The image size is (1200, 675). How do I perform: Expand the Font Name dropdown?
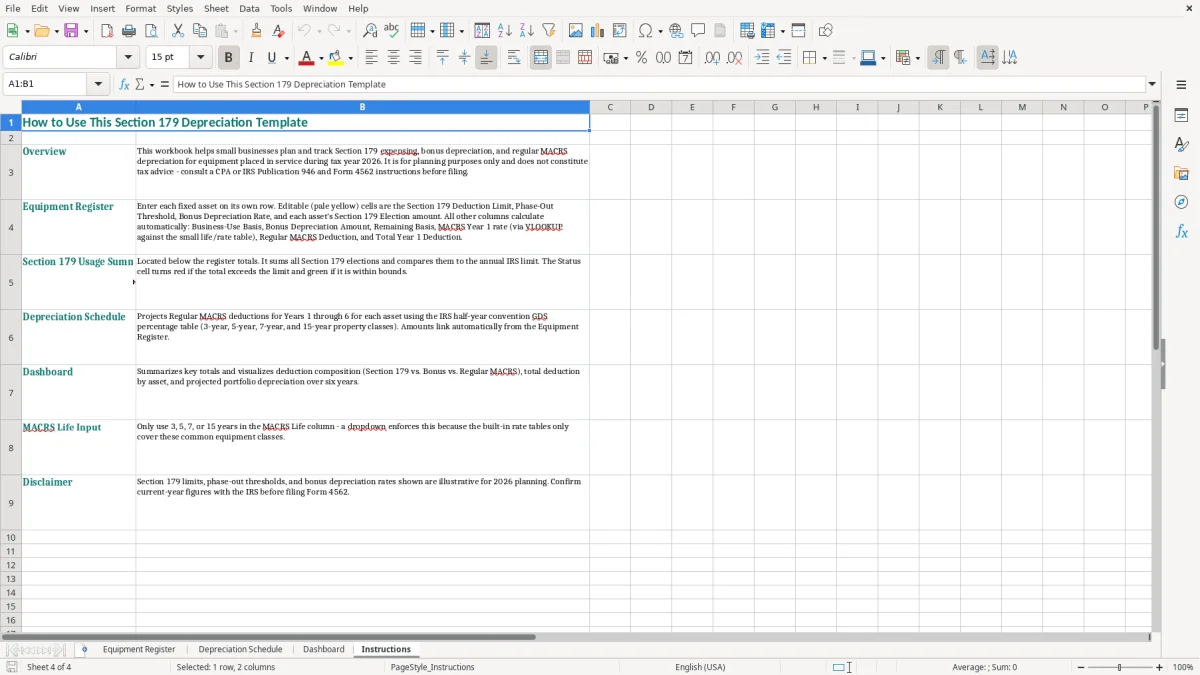(128, 58)
